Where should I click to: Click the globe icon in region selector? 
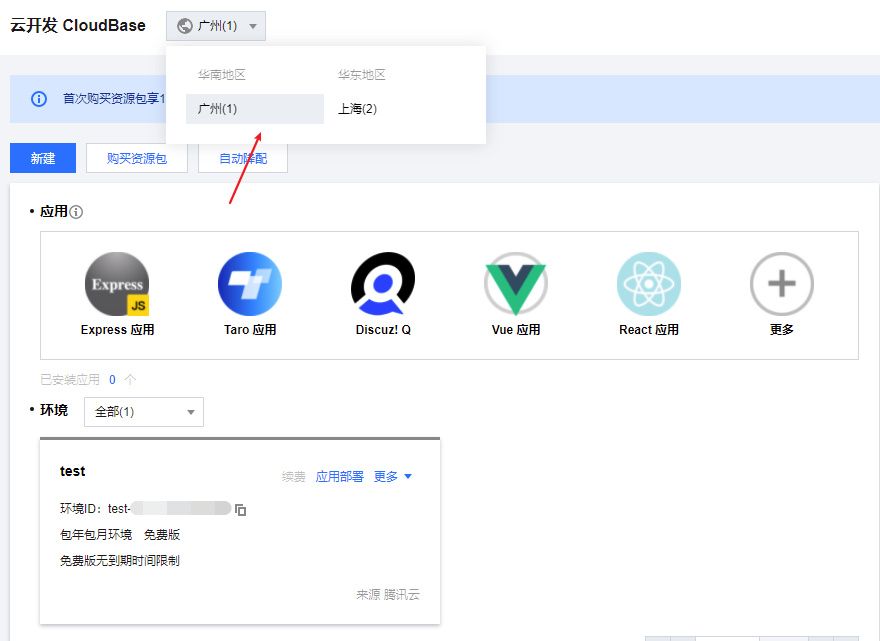pyautogui.click(x=185, y=26)
